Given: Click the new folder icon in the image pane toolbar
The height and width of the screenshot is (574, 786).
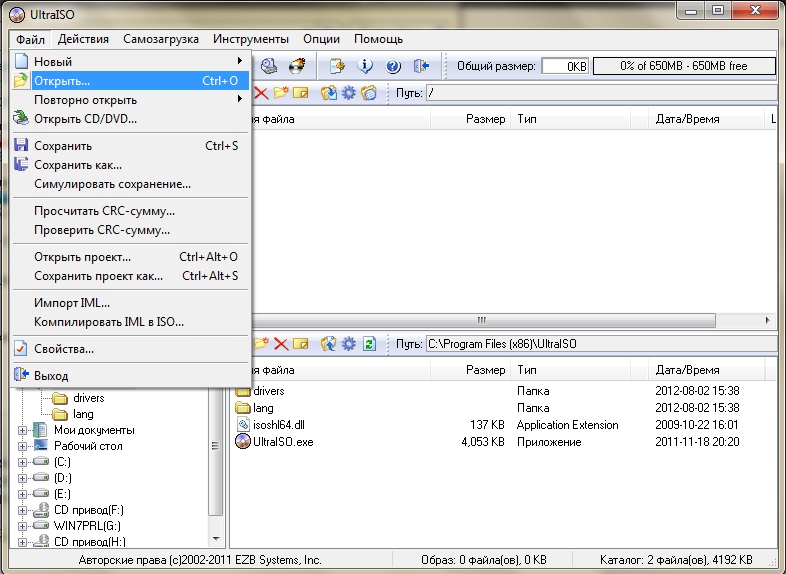Looking at the screenshot, I should [281, 93].
